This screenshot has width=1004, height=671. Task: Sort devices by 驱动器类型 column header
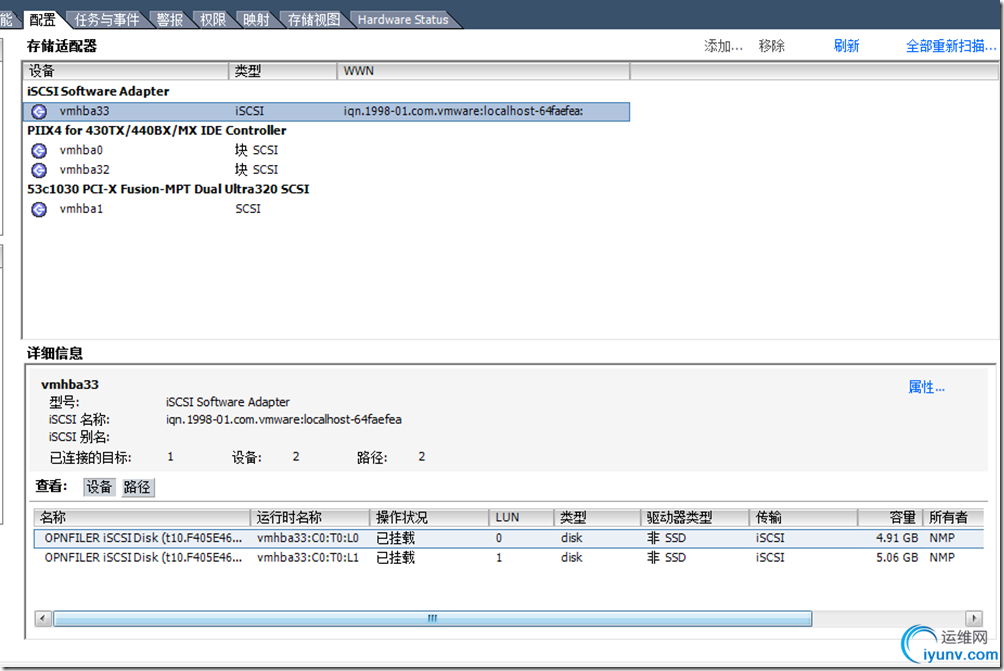pyautogui.click(x=695, y=517)
